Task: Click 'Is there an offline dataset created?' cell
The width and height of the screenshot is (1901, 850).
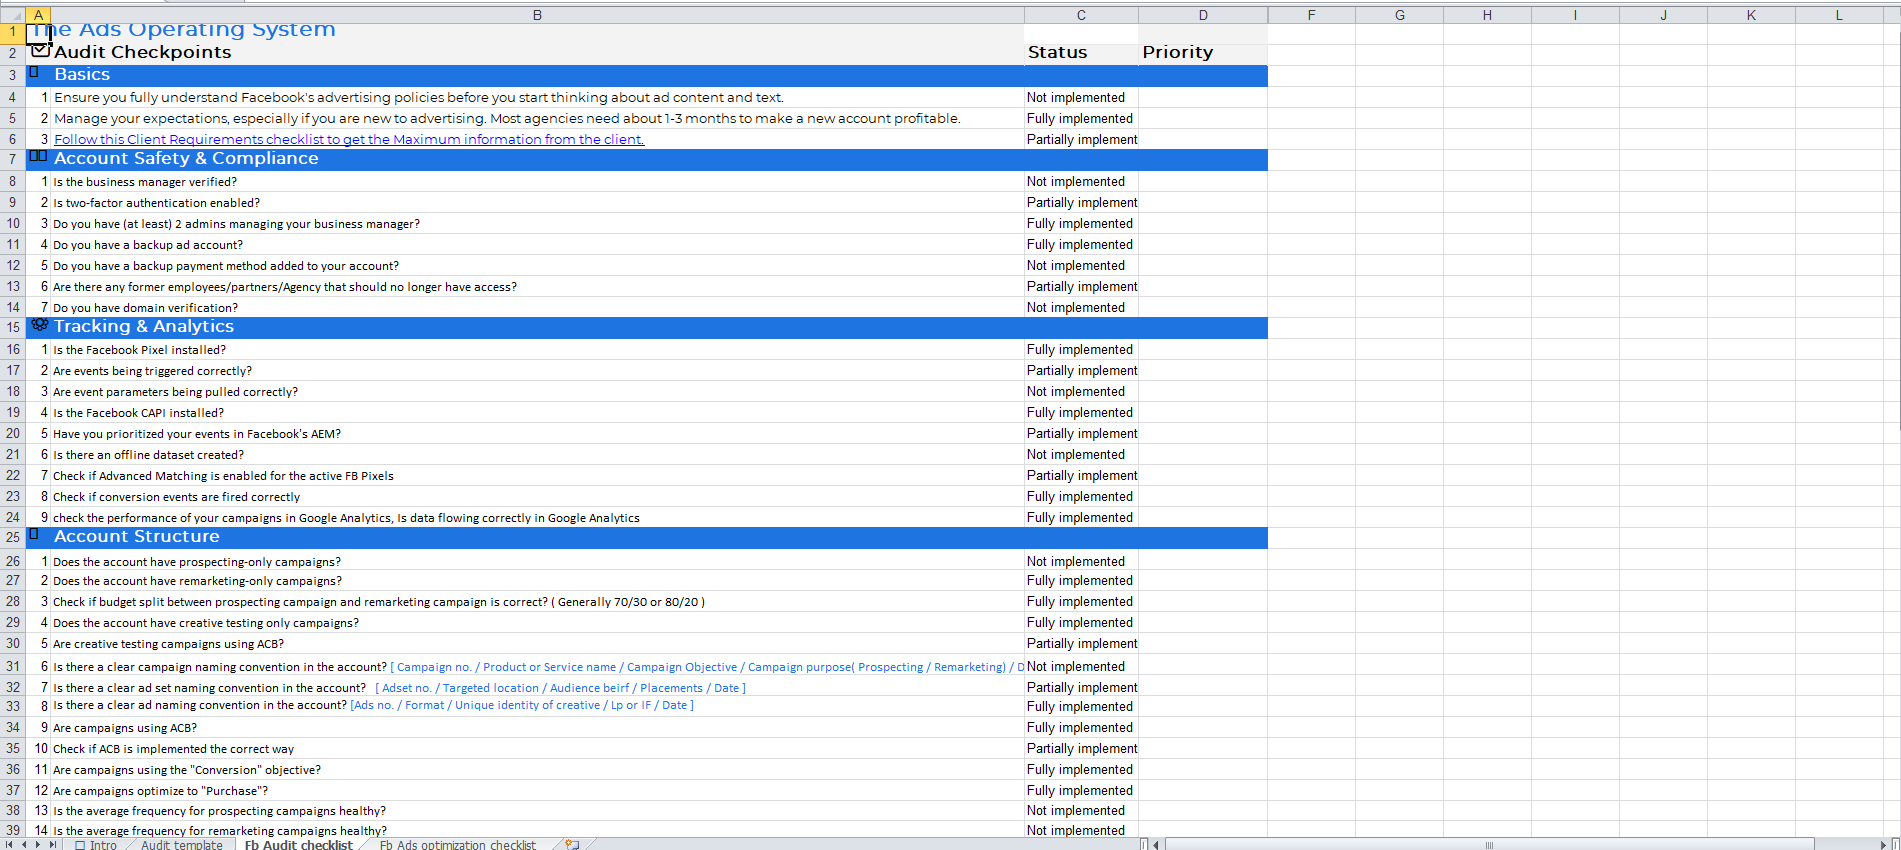Action: tap(537, 454)
